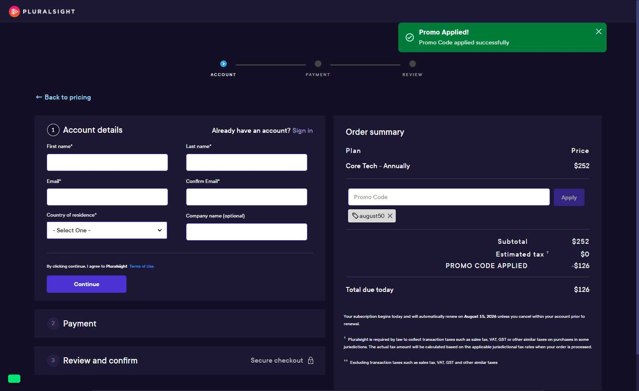This screenshot has width=639, height=391.
Task: Click the step 2 circle beside Payment
Action: coord(53,323)
